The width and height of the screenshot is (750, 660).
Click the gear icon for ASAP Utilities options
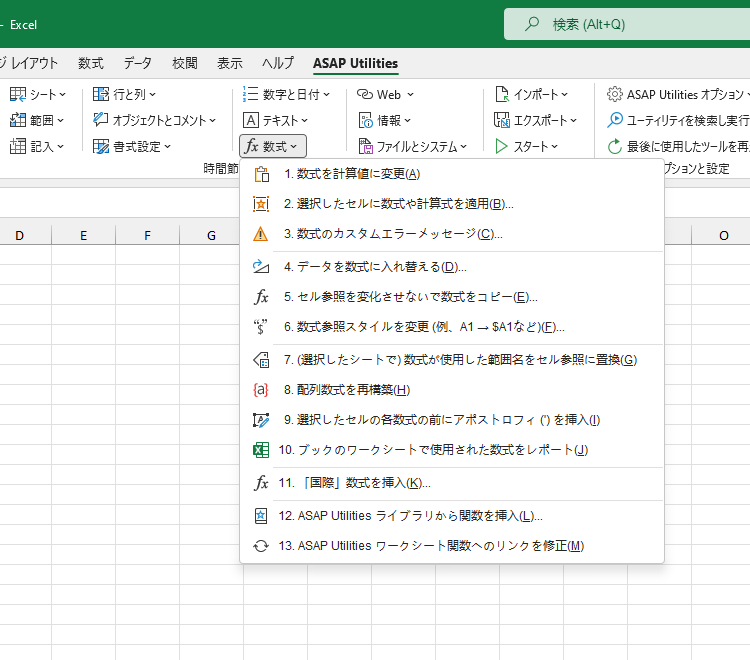coord(615,94)
